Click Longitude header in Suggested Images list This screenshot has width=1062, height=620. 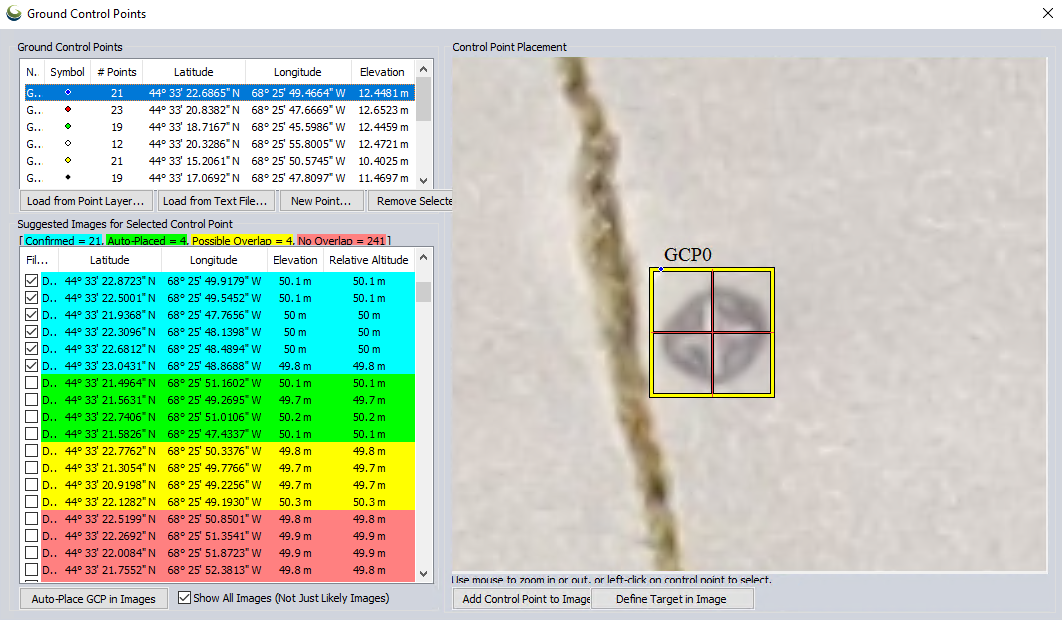213,260
